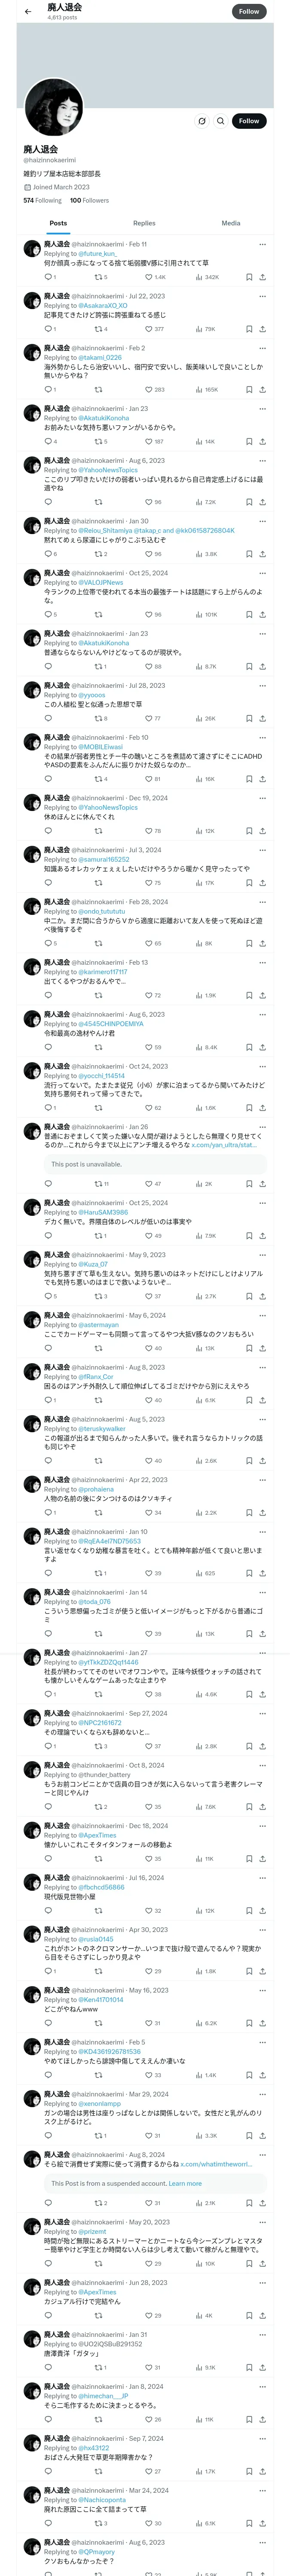Switch to the Media tab

pyautogui.click(x=231, y=223)
